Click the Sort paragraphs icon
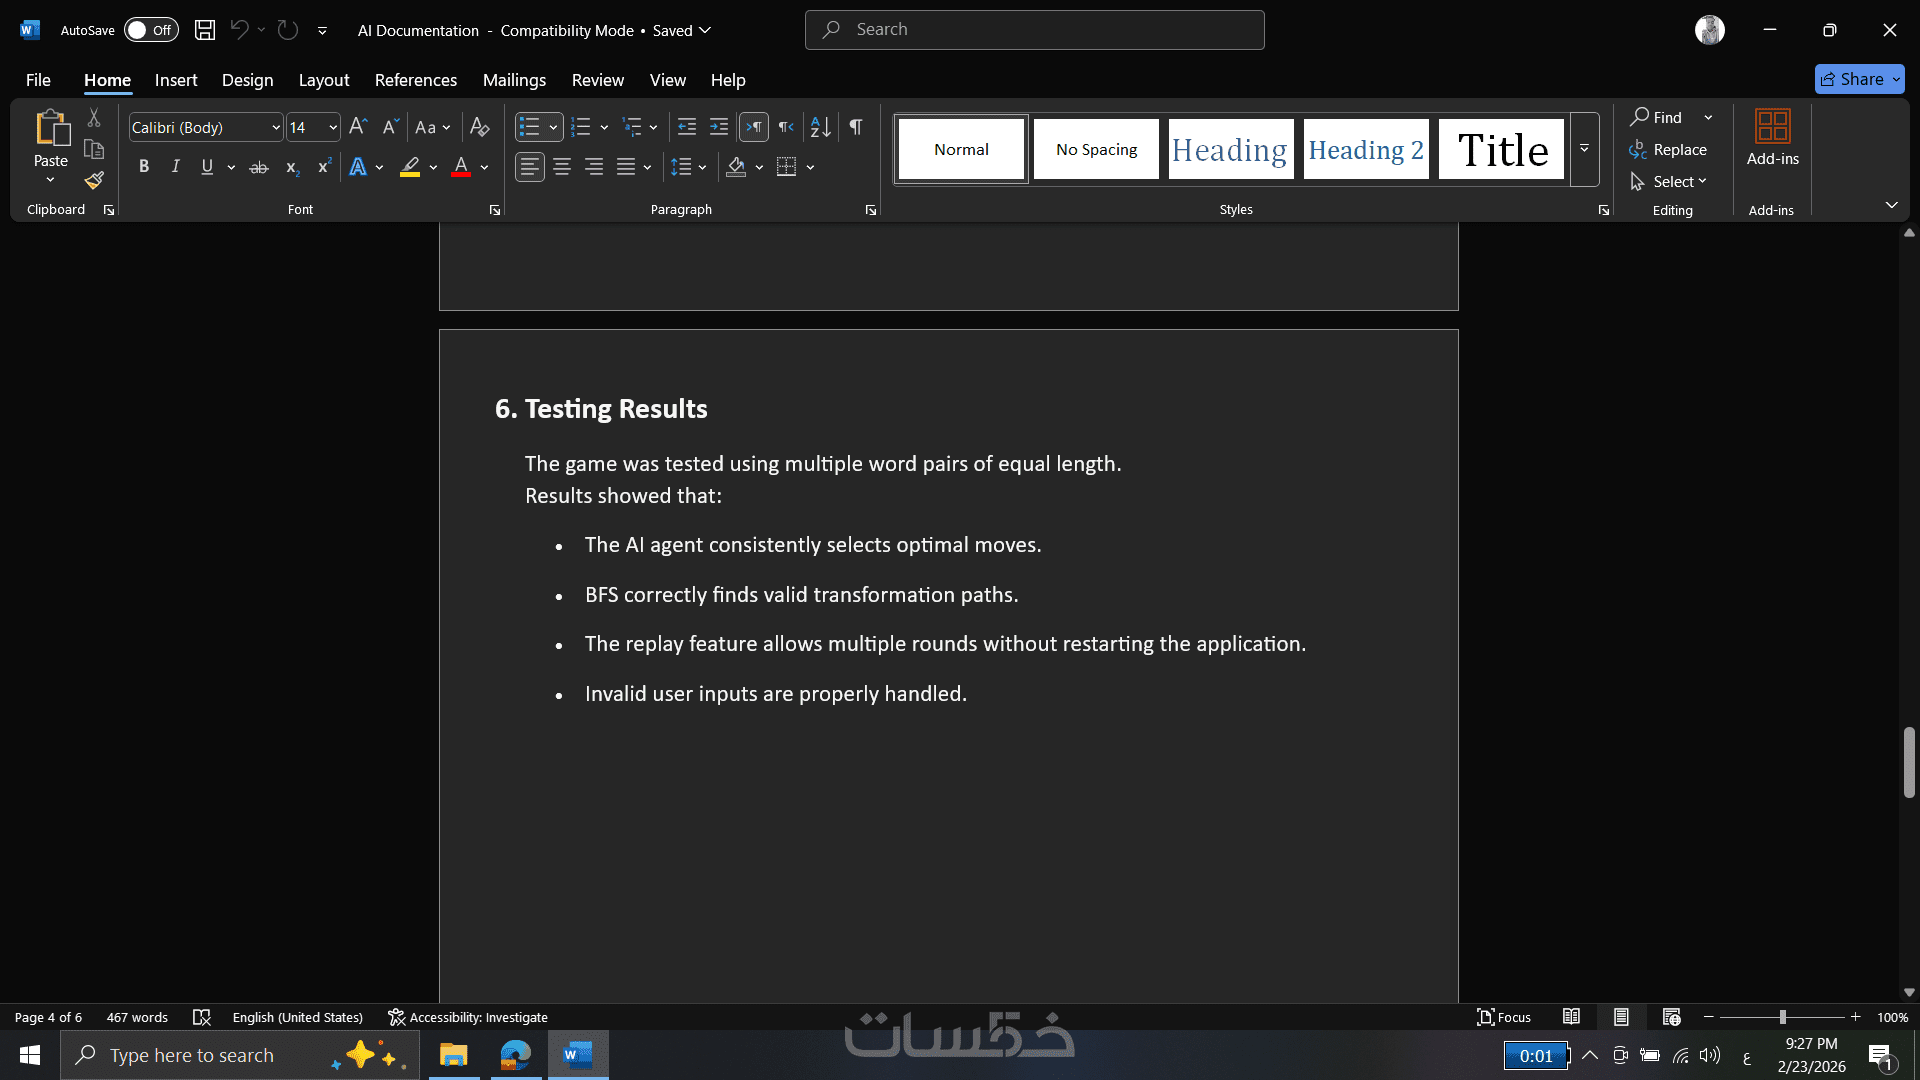The height and width of the screenshot is (1080, 1920). pos(820,127)
